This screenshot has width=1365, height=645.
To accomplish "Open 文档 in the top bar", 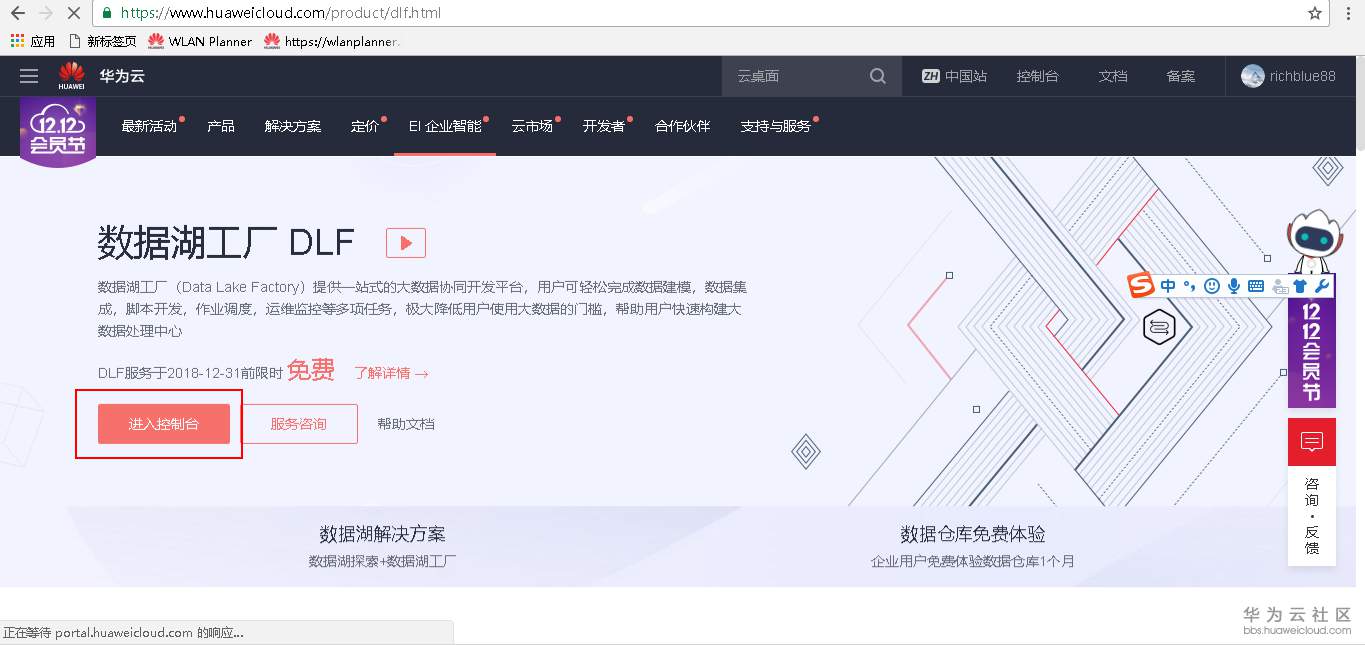I will click(1113, 76).
